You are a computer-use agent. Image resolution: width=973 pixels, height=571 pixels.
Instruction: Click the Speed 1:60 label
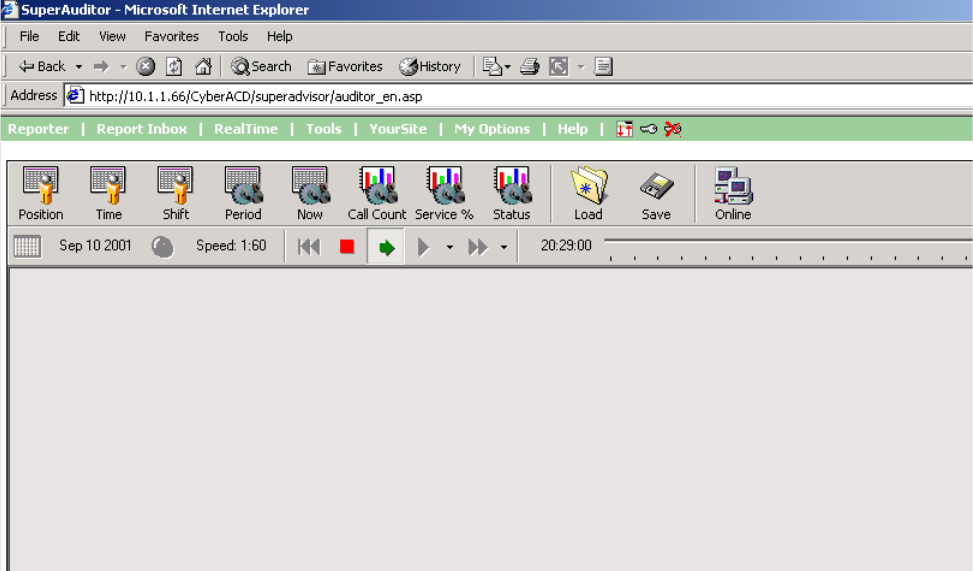[x=231, y=245]
